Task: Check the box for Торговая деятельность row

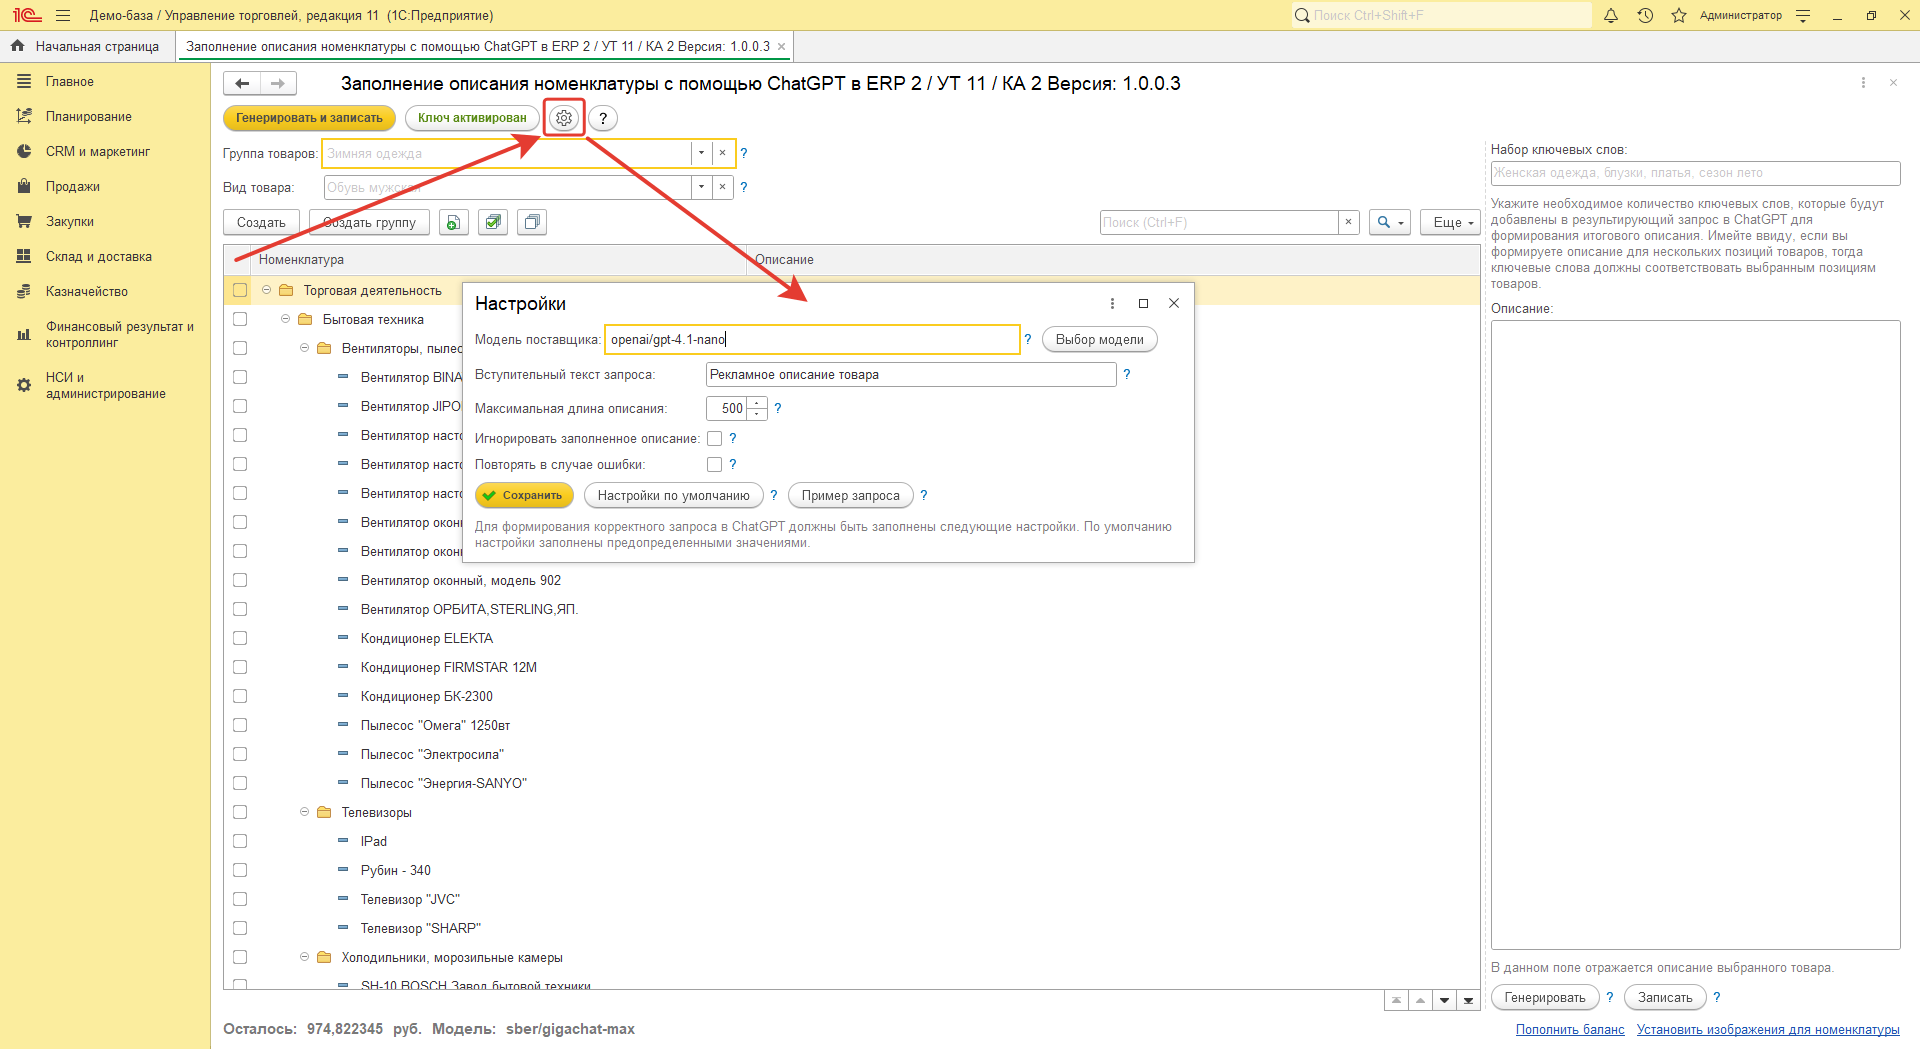Action: pyautogui.click(x=240, y=290)
